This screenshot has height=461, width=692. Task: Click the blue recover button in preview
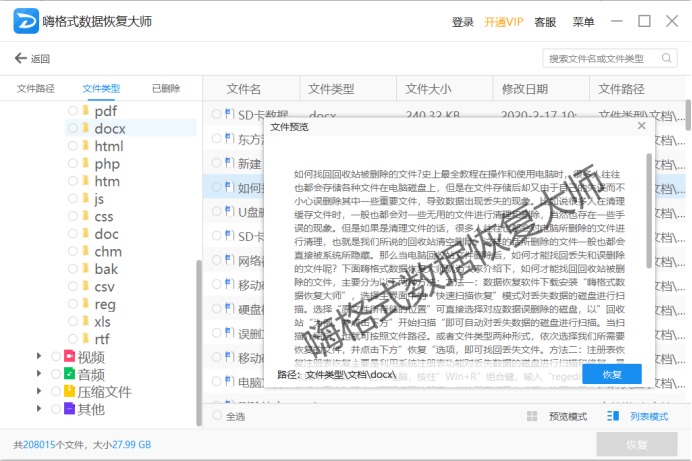tap(612, 374)
